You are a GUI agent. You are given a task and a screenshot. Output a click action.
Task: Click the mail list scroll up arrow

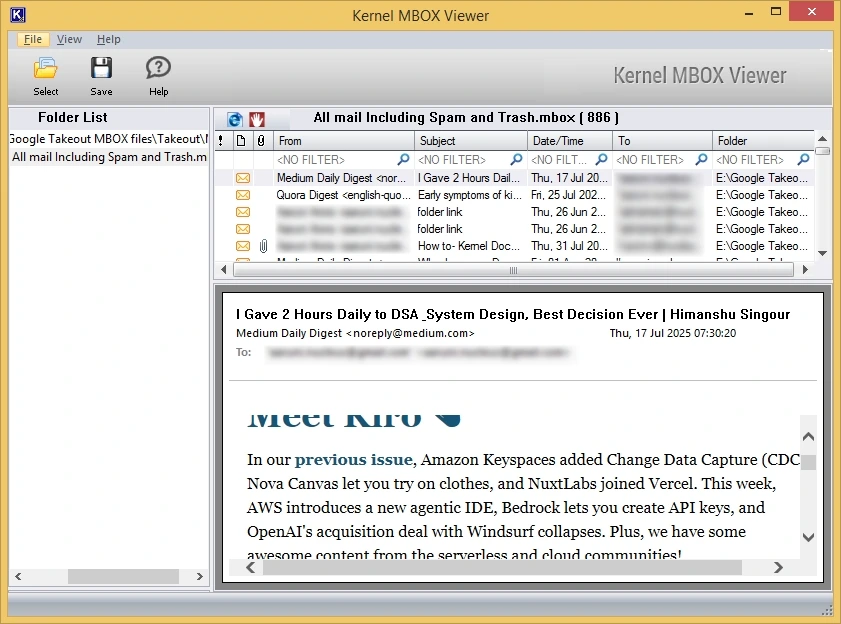[822, 140]
